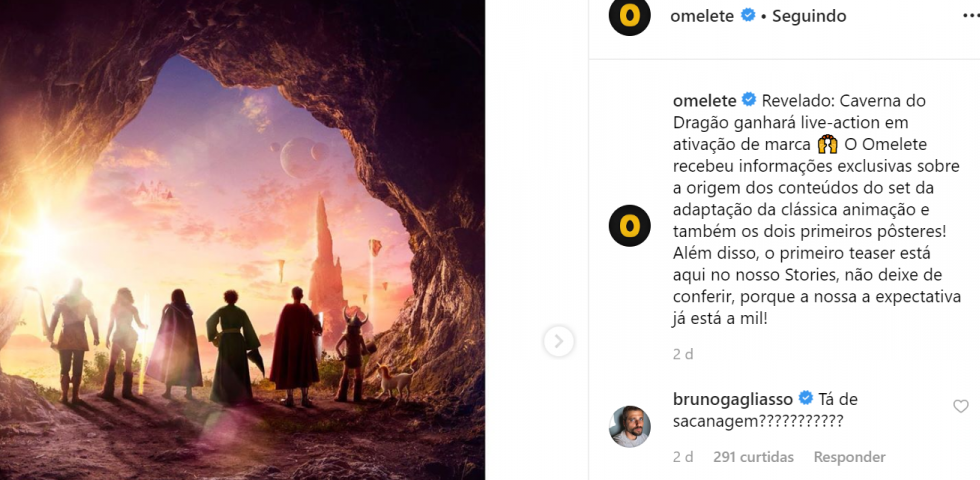Open brunogagliasso's profile picture
Screen dimensions: 980x480
[629, 427]
